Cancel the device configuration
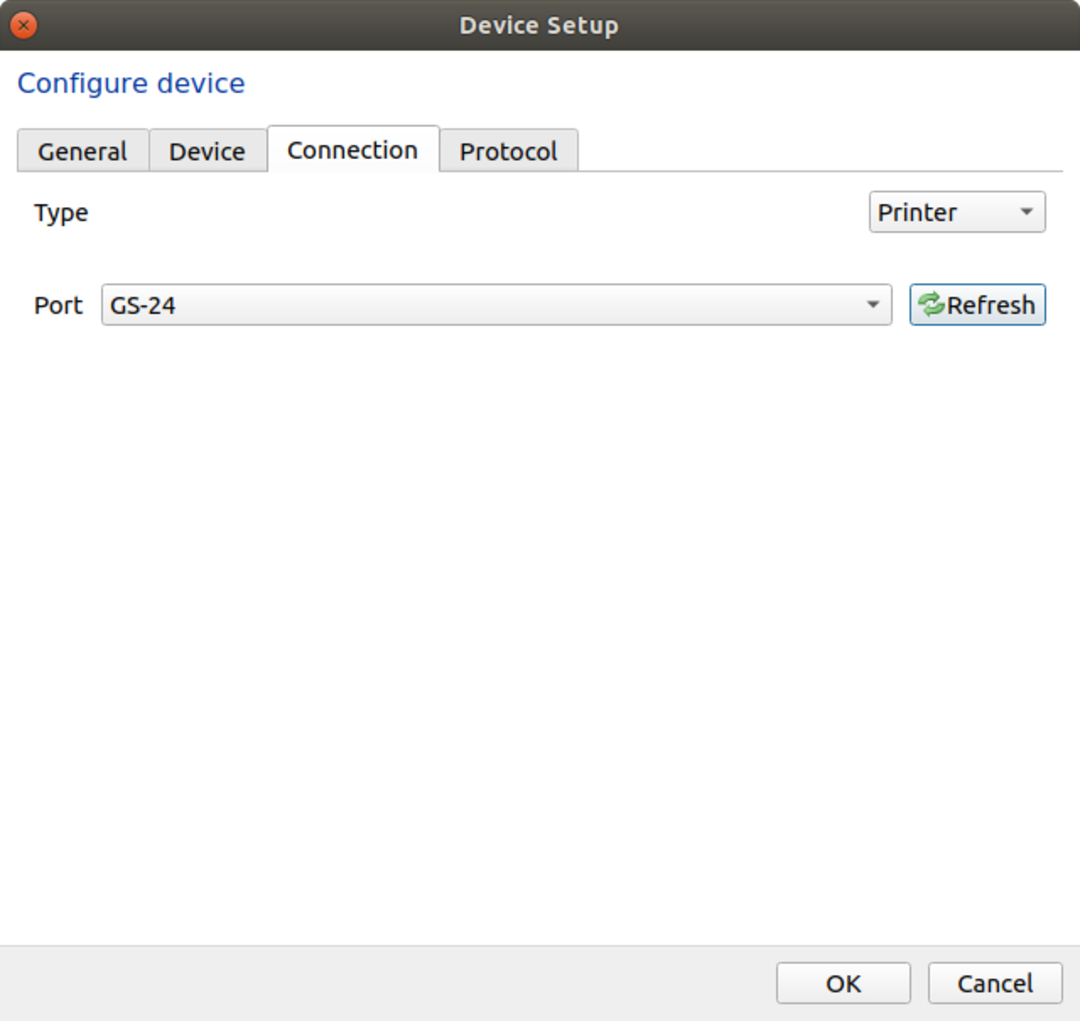1080x1021 pixels. coord(994,983)
